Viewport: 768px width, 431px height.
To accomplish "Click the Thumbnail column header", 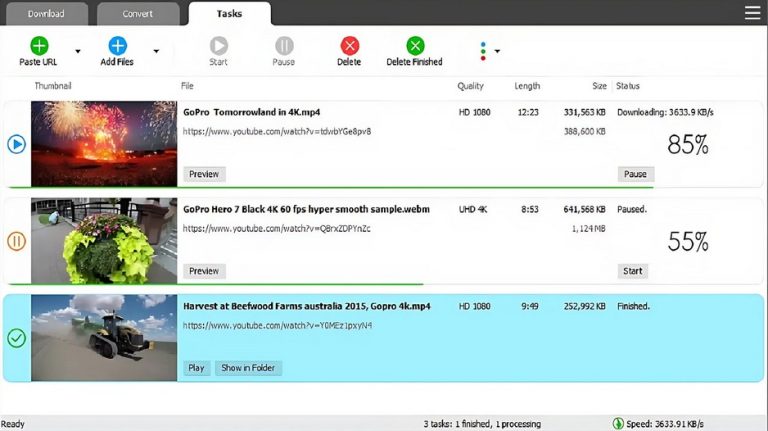I will pyautogui.click(x=53, y=86).
